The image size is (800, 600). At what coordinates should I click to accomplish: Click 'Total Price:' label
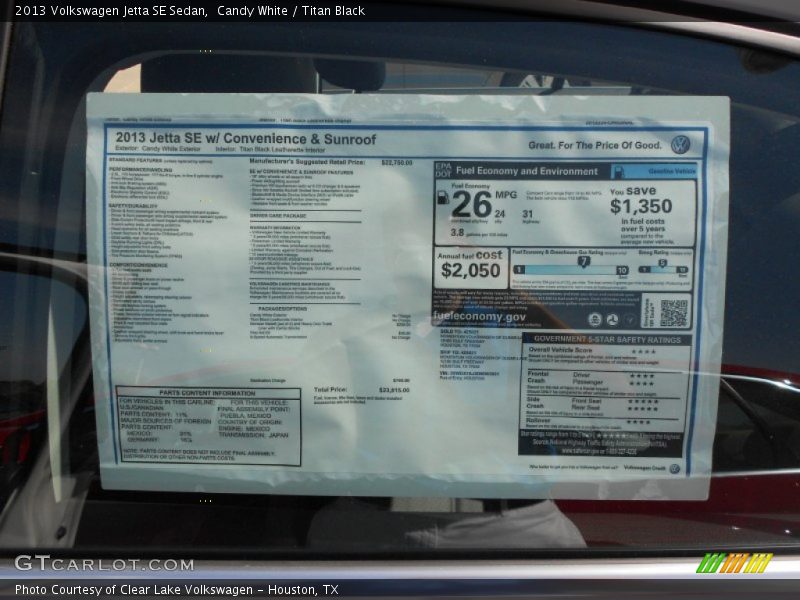[x=330, y=390]
